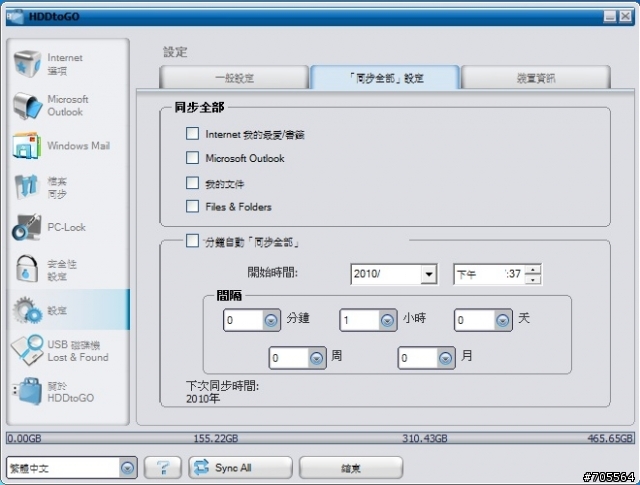
Task: Check the Microsoft Outlook sync checkbox
Action: pyautogui.click(x=192, y=158)
